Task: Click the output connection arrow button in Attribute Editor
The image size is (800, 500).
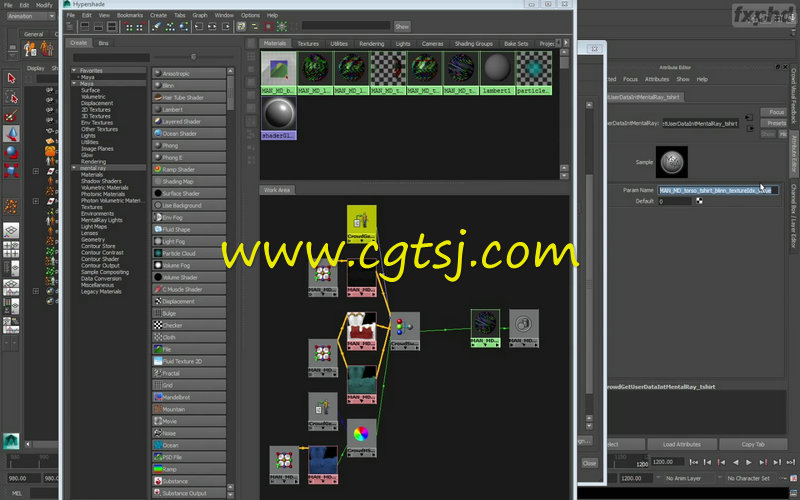Action: 750,129
